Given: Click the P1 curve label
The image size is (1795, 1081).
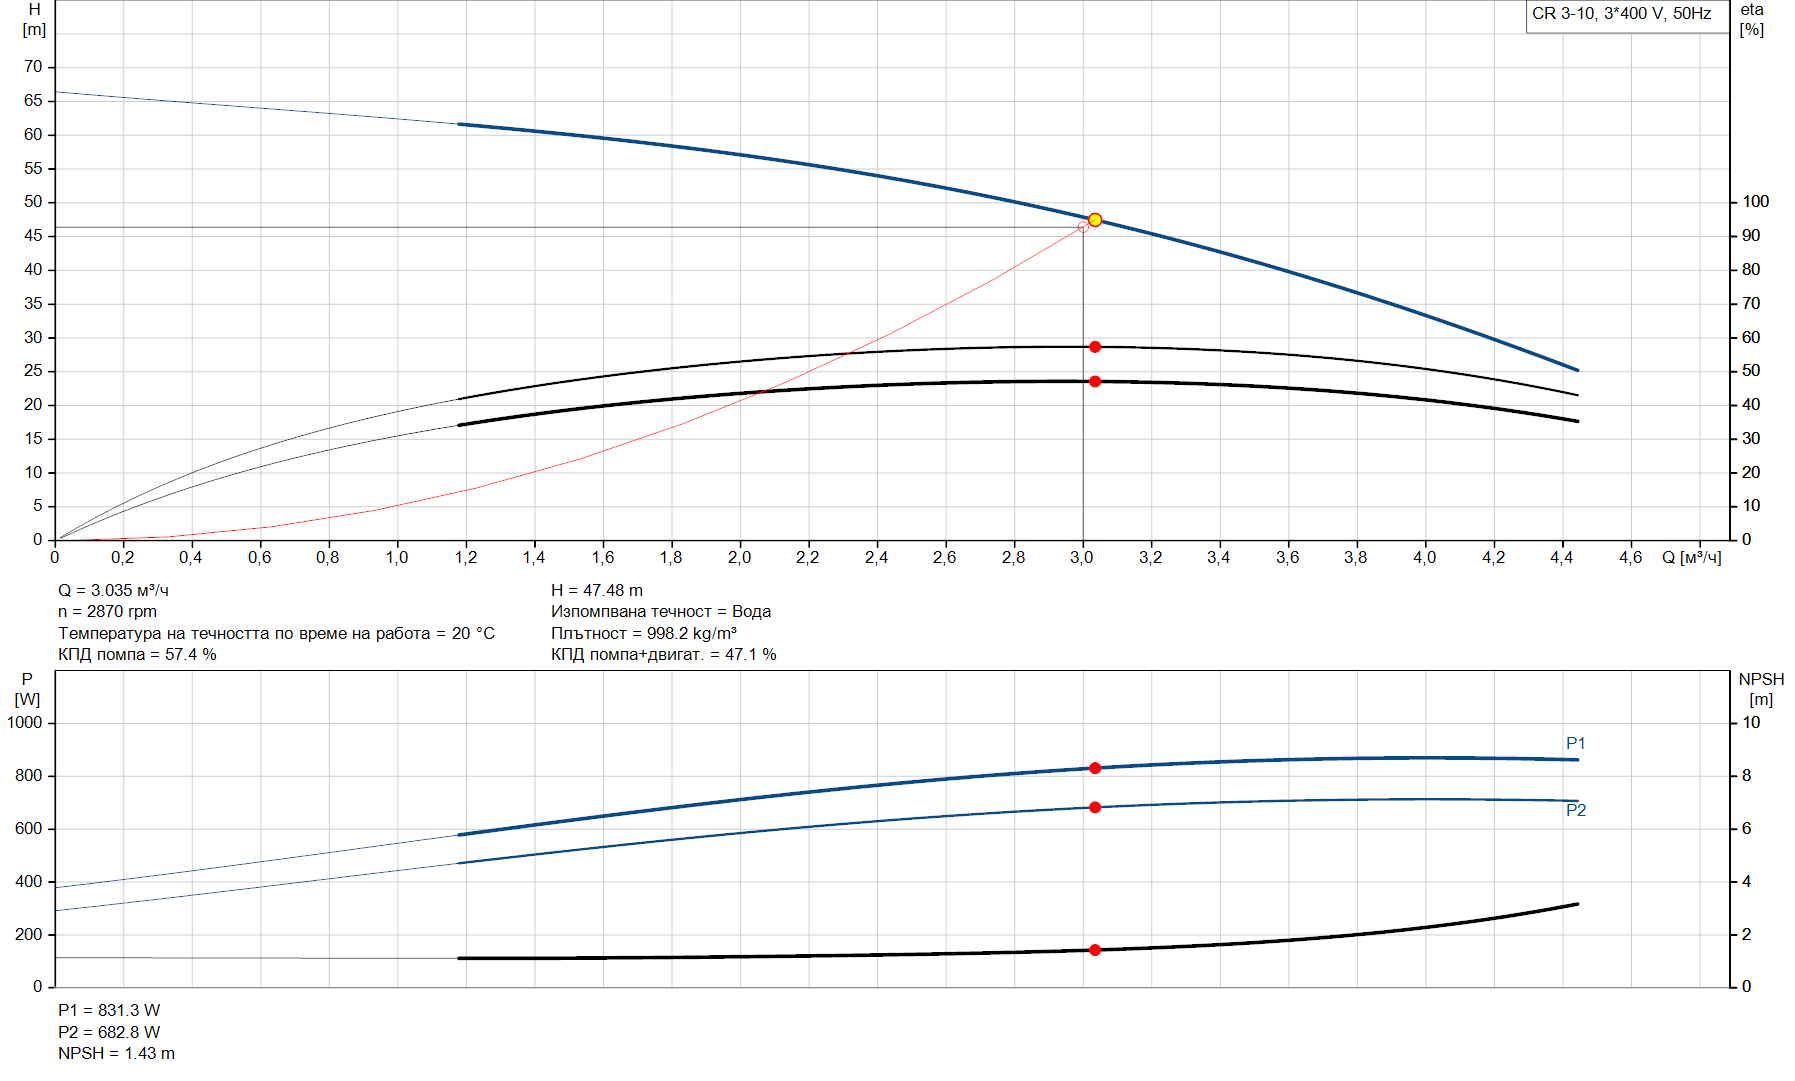Looking at the screenshot, I should (1575, 743).
